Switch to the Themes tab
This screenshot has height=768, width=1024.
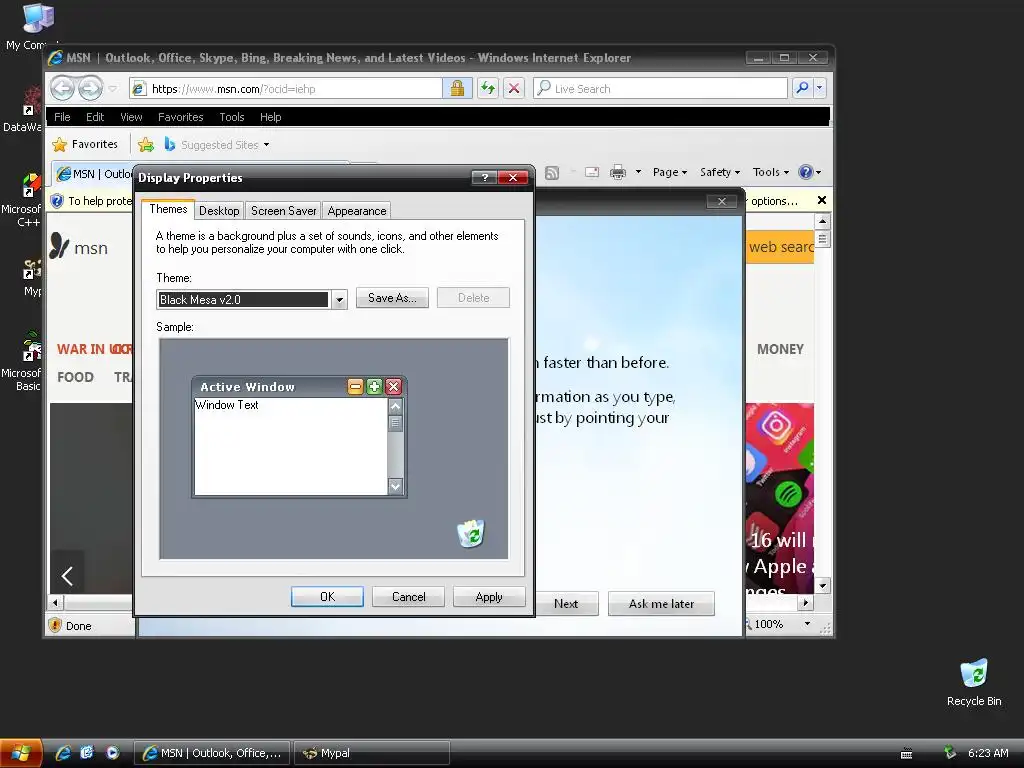168,209
